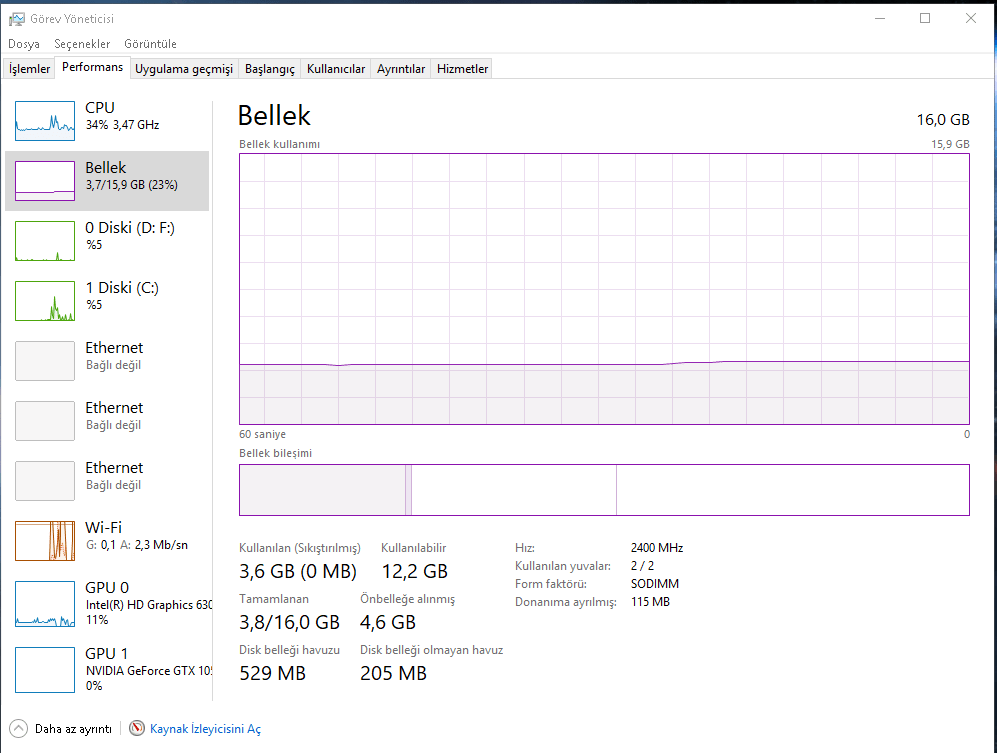
Task: Open the Görüntüle menu
Action: tap(150, 44)
